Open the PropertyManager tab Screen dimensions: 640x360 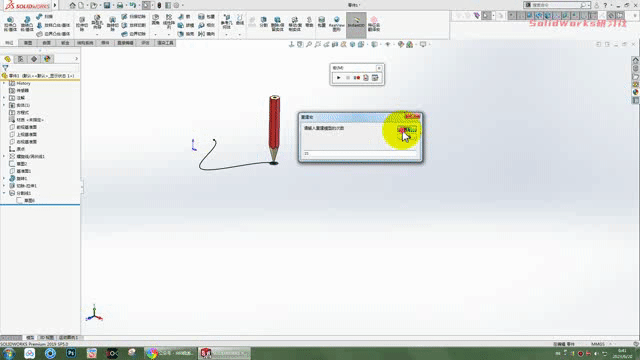tap(21, 59)
